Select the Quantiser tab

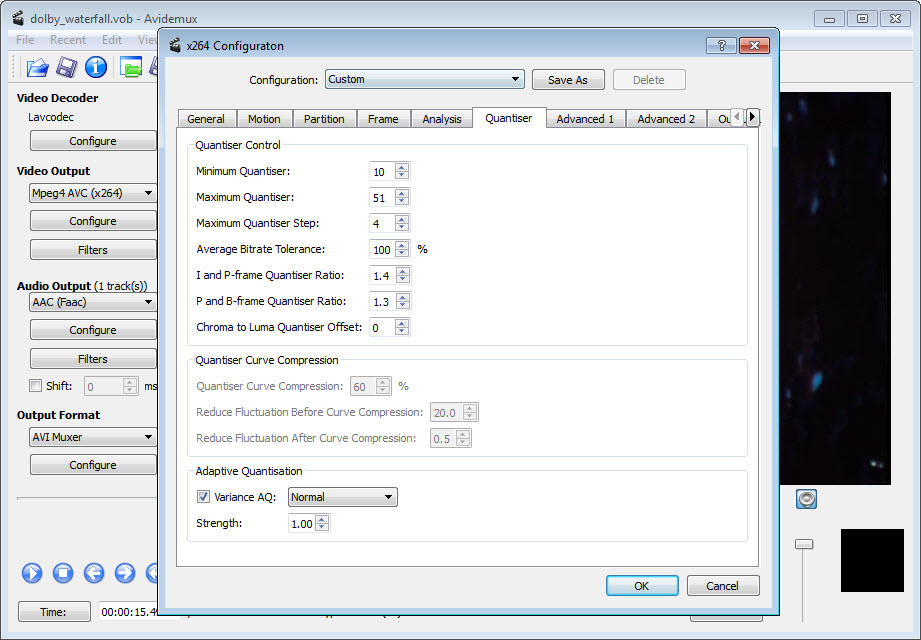pyautogui.click(x=509, y=118)
